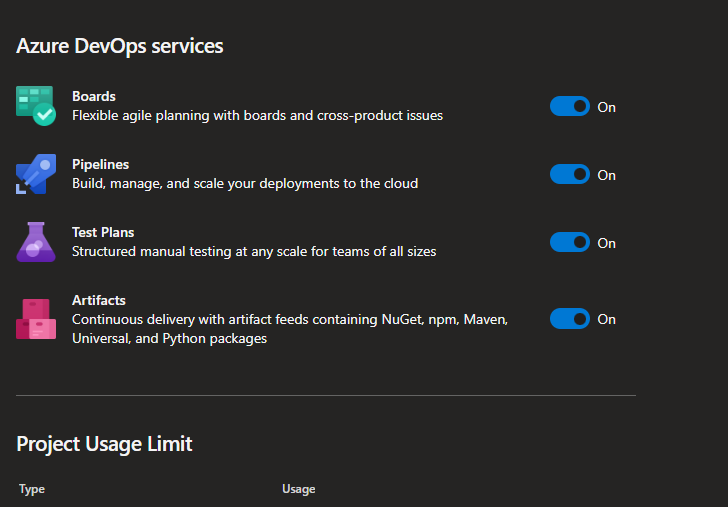Click the On label beside Pipelines toggle

[606, 175]
